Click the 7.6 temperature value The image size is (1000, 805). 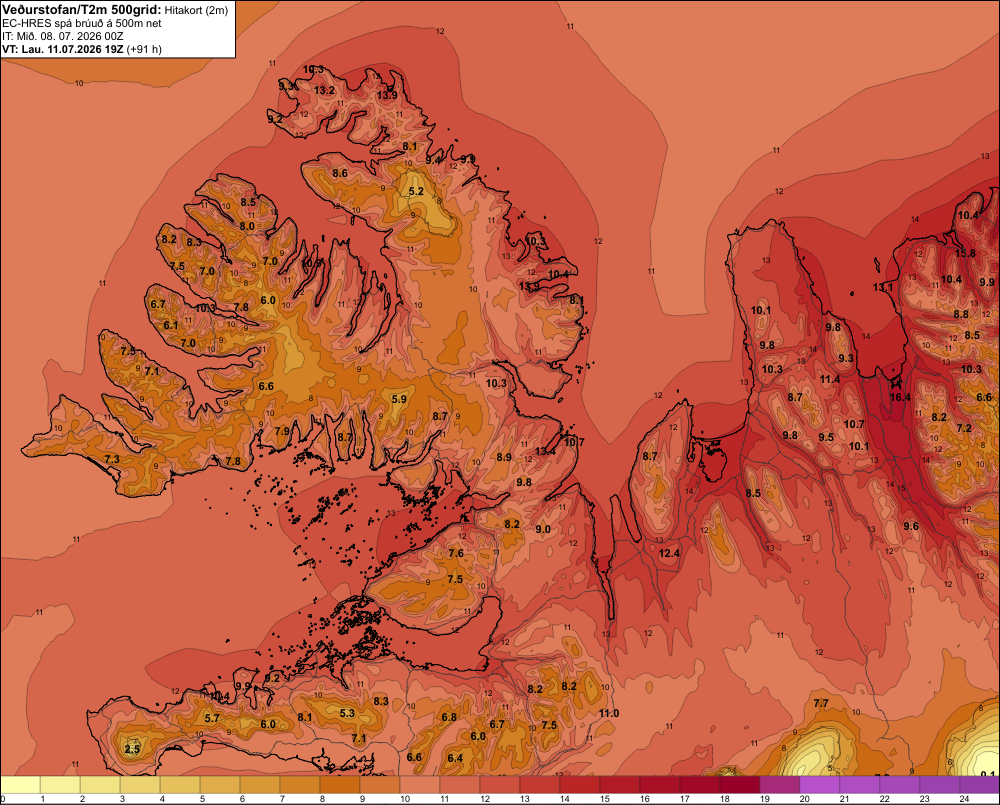[x=456, y=553]
